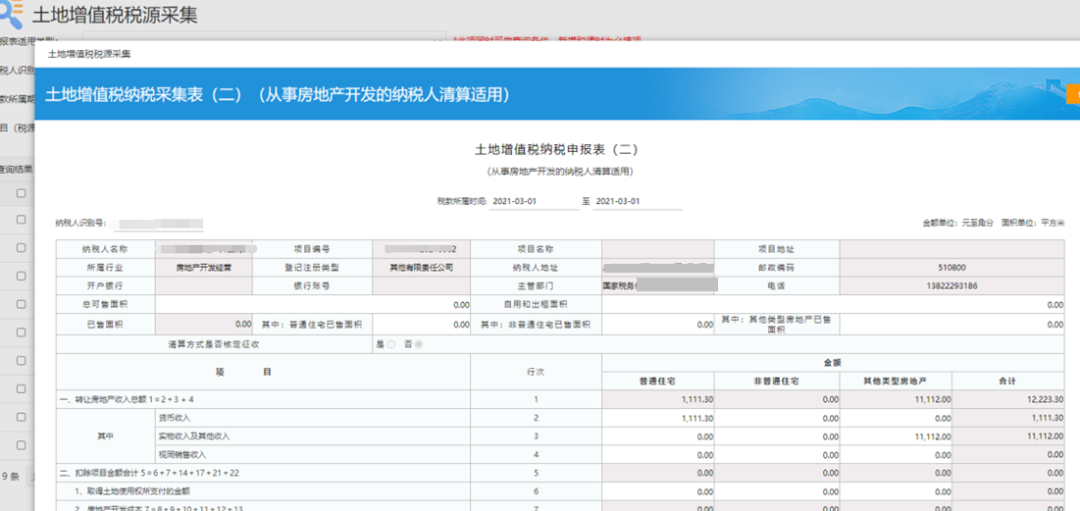Open the 税款所属时间 start date field

[x=534, y=202]
